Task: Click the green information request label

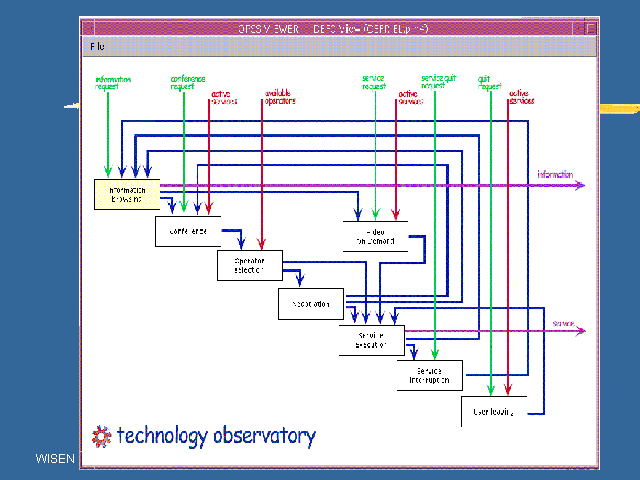Action: coord(112,82)
